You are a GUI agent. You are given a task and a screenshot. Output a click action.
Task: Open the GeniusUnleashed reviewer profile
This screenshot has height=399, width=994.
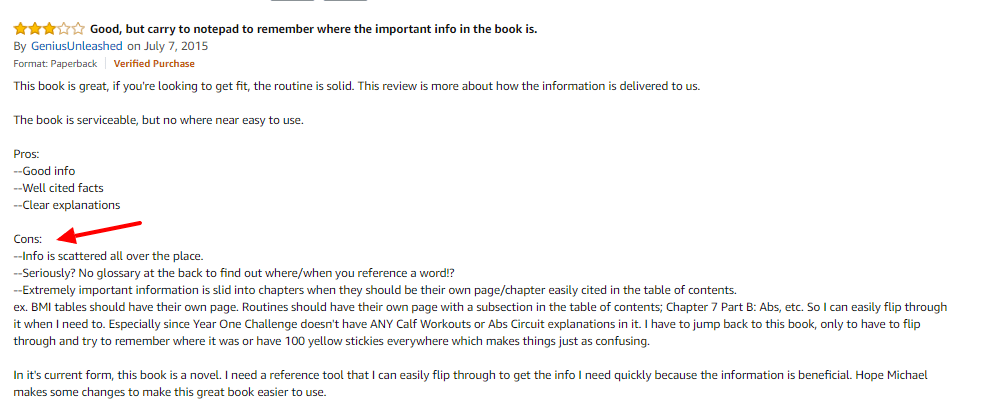click(77, 46)
